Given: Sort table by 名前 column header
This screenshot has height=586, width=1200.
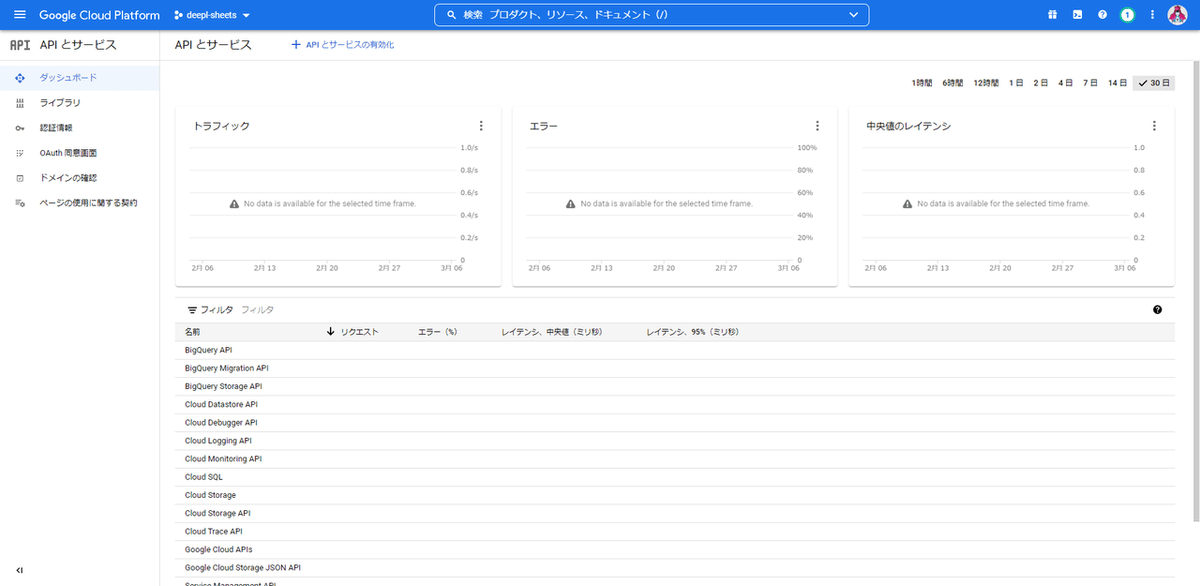Looking at the screenshot, I should tap(193, 331).
